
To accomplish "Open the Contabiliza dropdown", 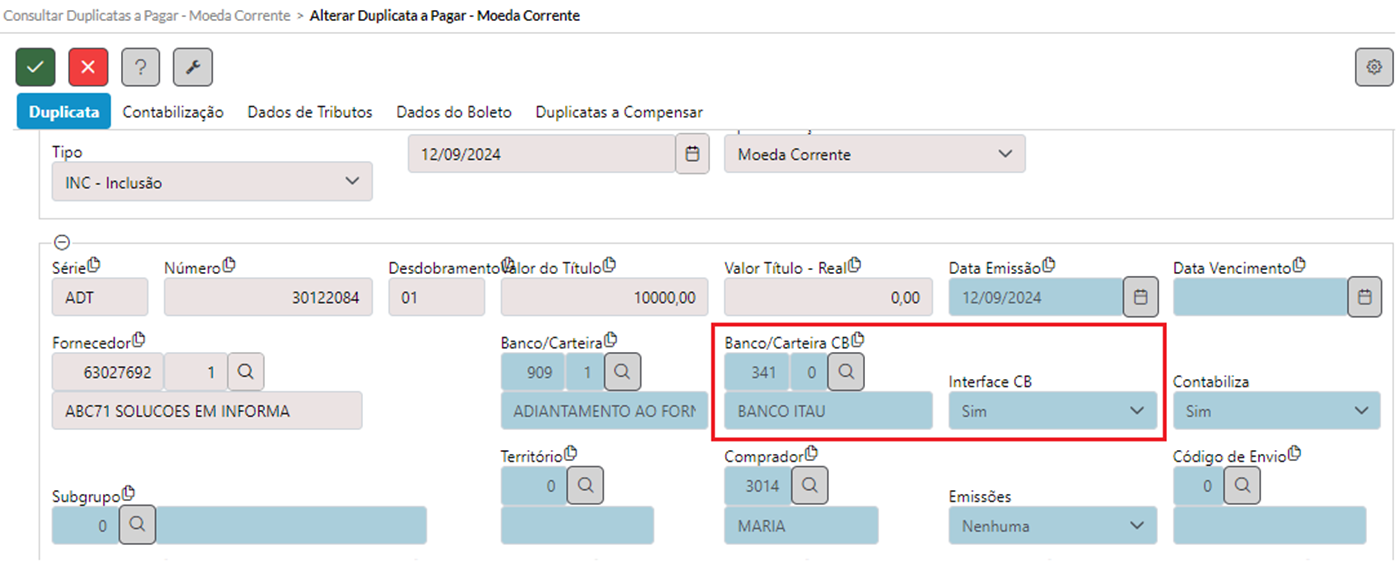I will pos(1277,411).
